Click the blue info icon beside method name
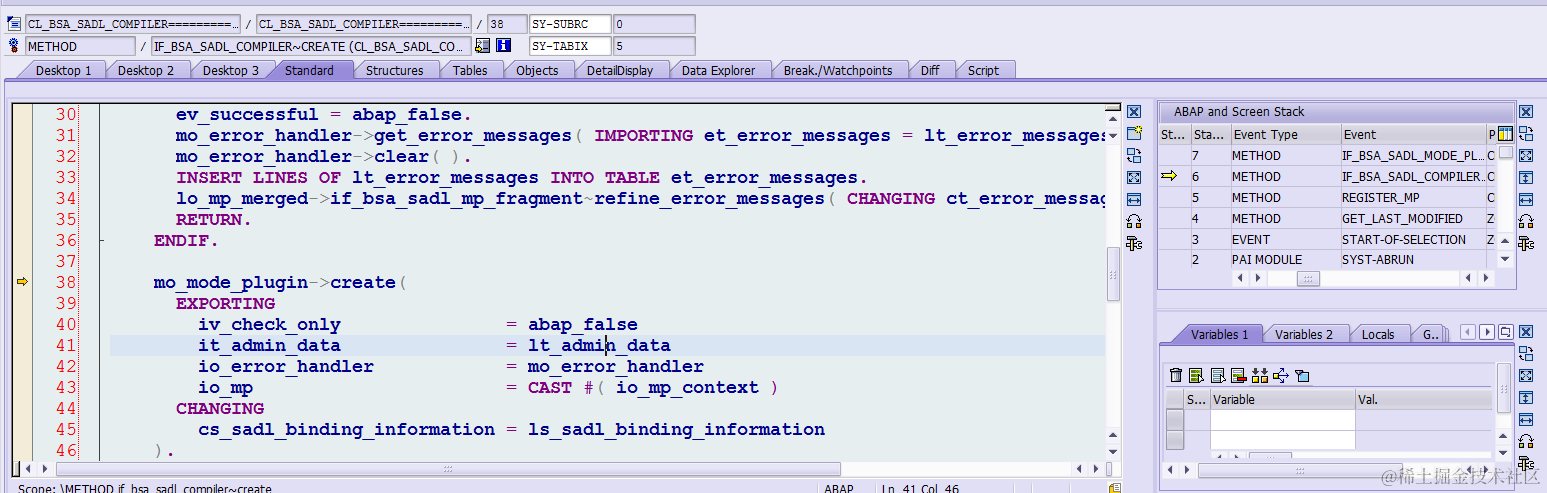1547x493 pixels. coord(504,46)
